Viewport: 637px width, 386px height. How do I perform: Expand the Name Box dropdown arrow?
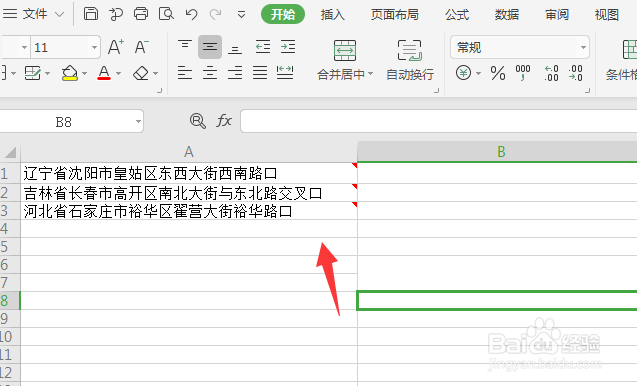coord(138,121)
